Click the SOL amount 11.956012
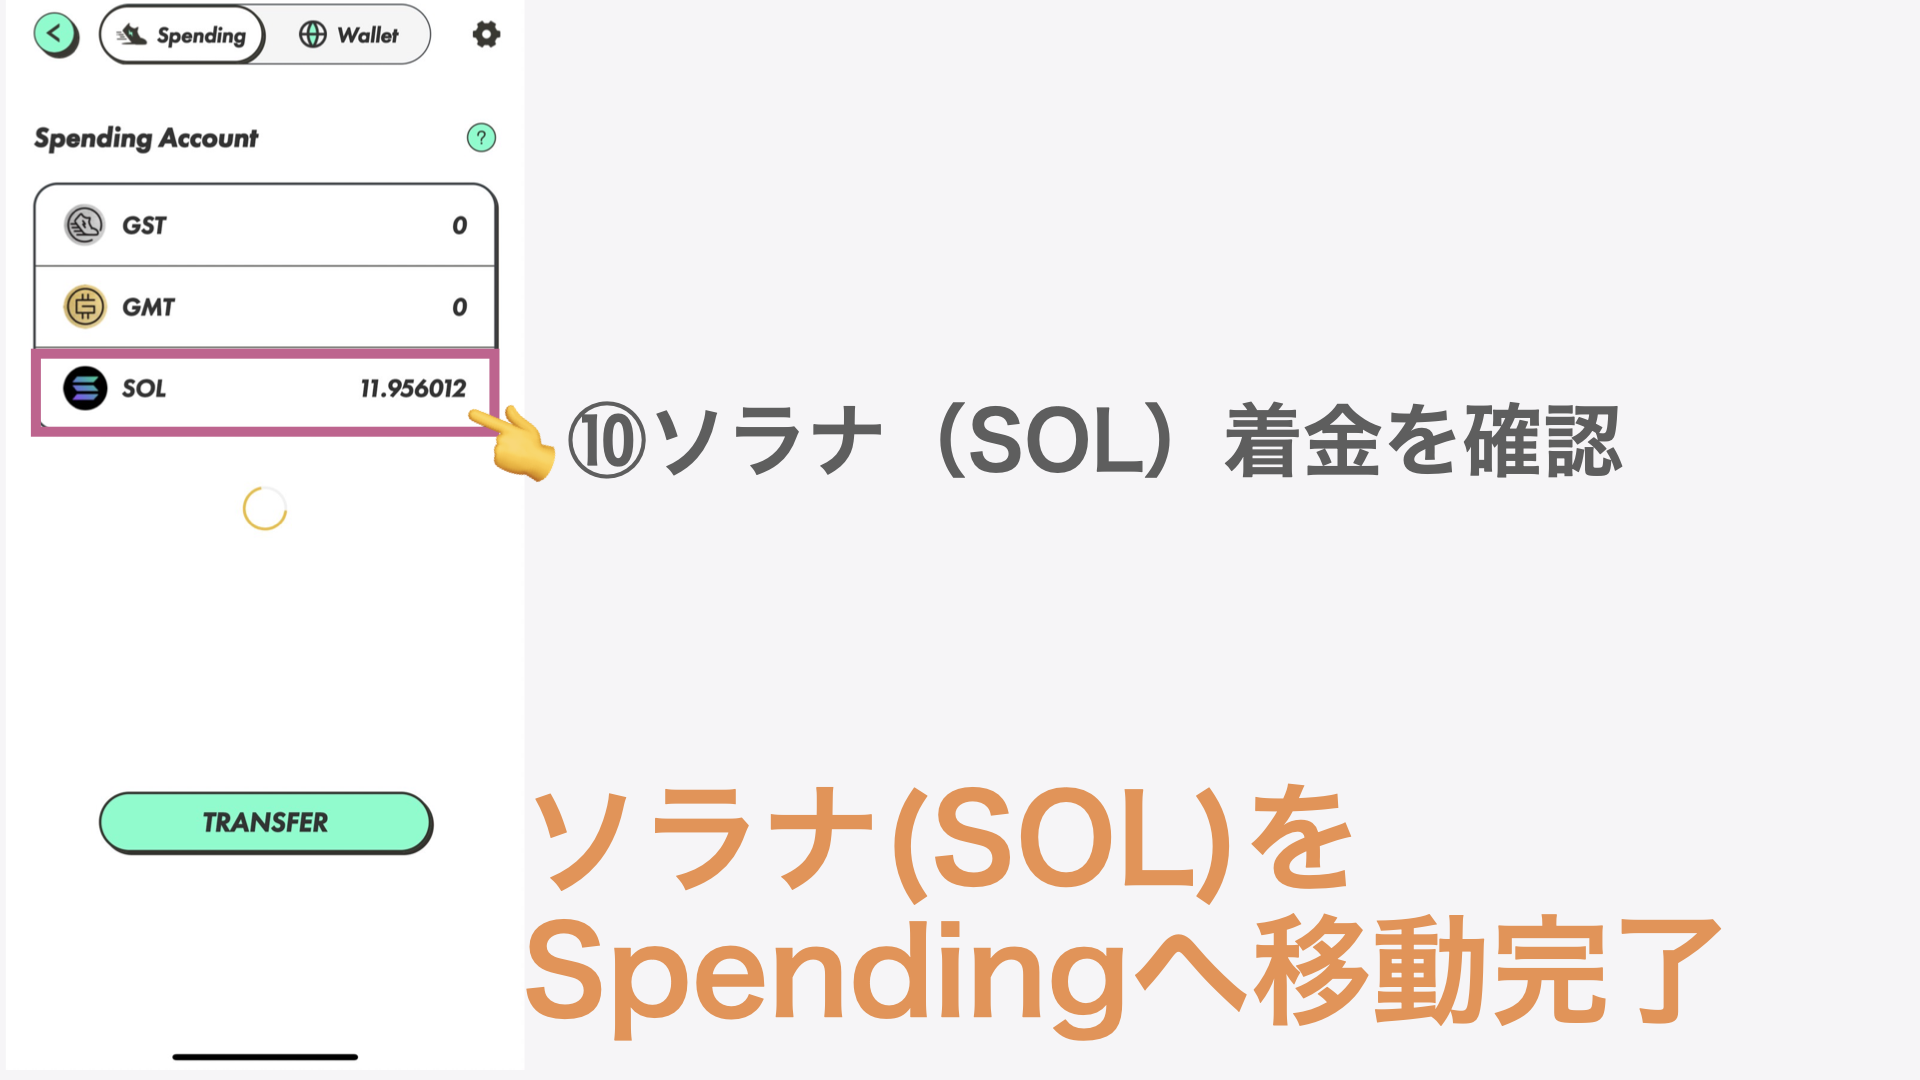1920x1080 pixels. [413, 389]
